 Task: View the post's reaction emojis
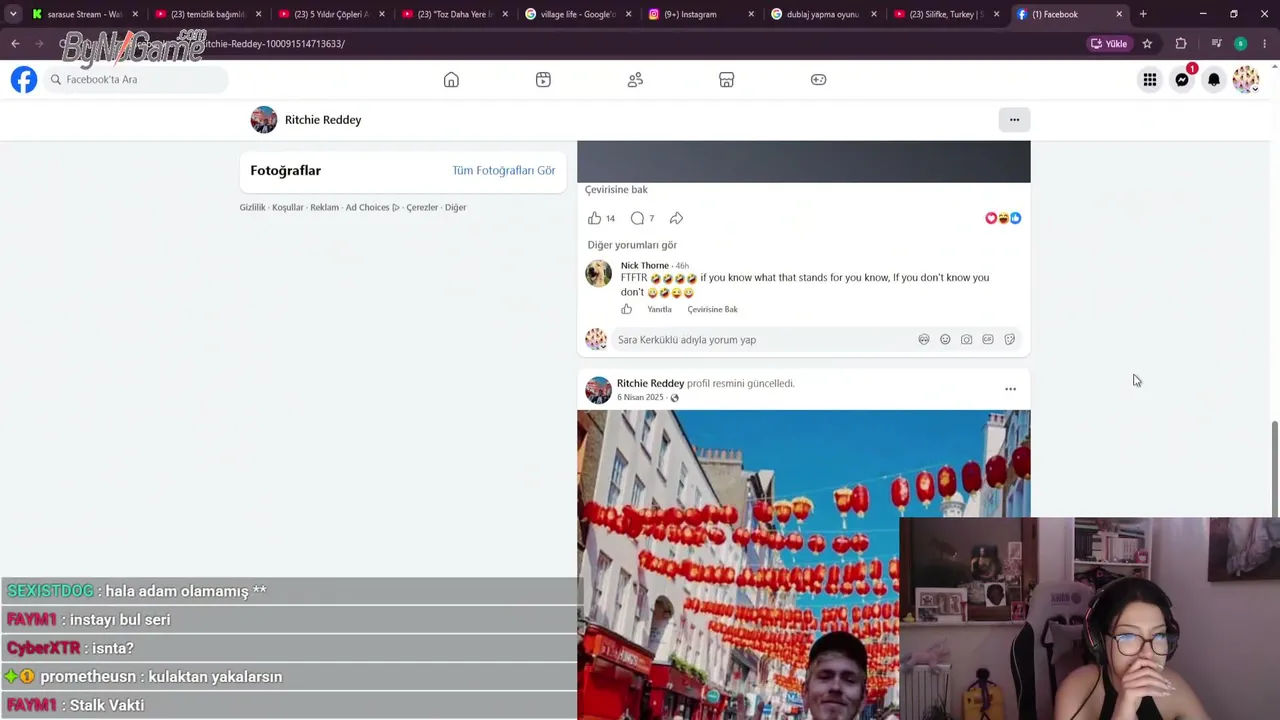pos(1003,218)
